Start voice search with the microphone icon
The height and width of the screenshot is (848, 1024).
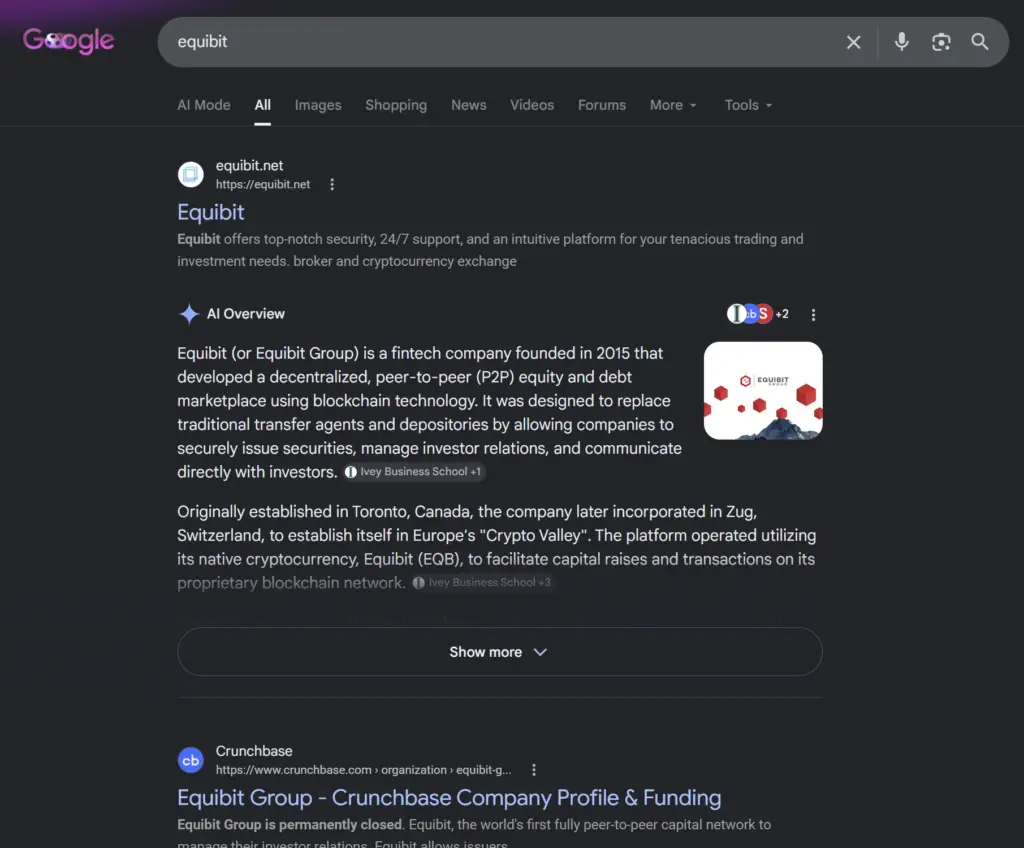[901, 42]
